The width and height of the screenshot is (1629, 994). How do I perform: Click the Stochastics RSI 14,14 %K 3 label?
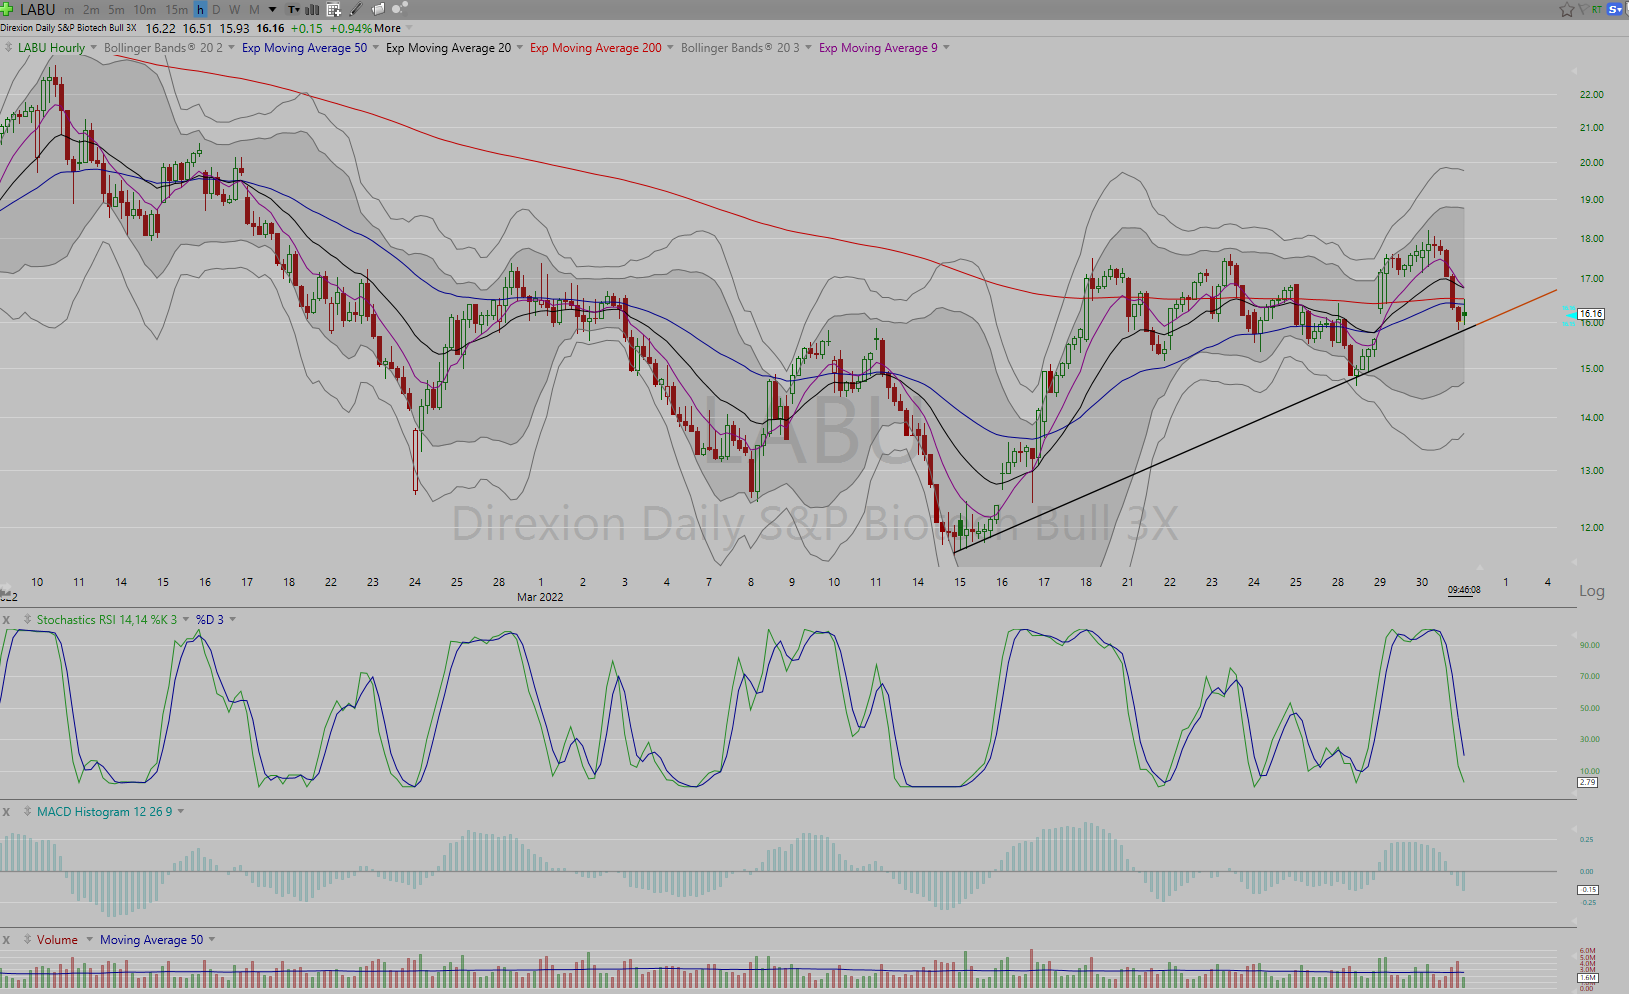click(107, 620)
